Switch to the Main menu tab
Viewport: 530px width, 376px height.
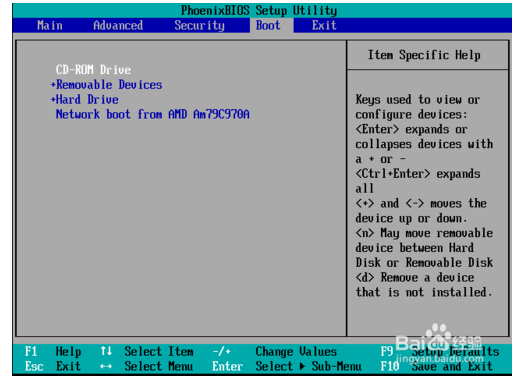tap(50, 25)
